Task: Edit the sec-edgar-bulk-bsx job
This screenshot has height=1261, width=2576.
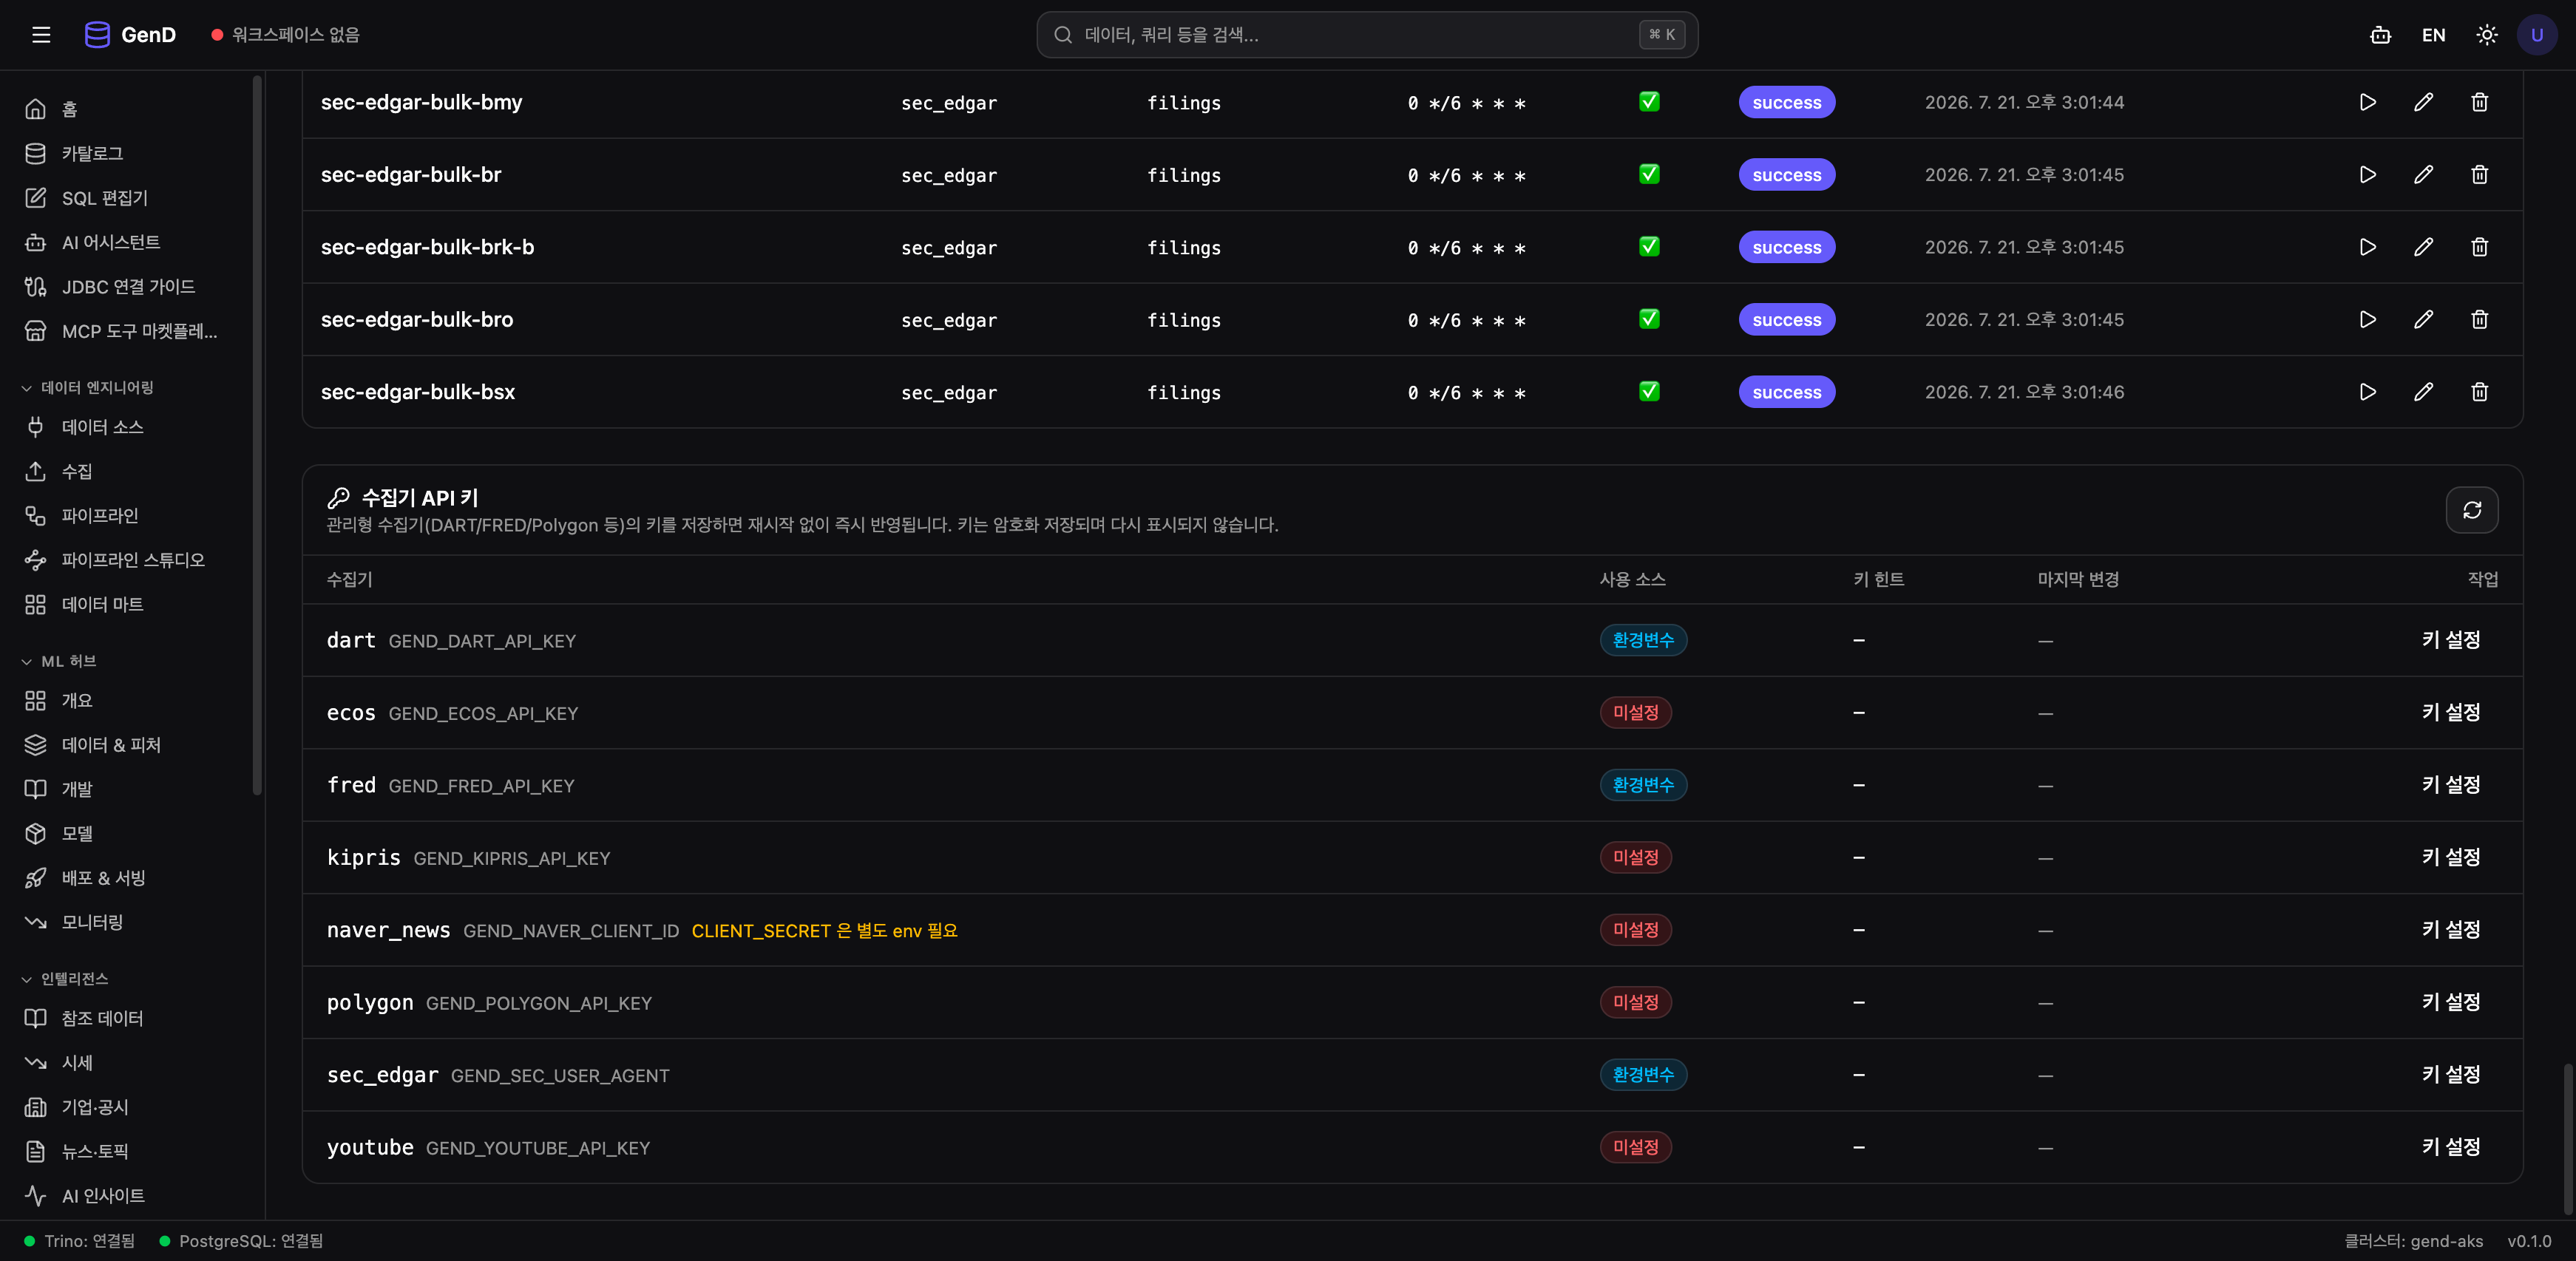Action: pos(2423,392)
